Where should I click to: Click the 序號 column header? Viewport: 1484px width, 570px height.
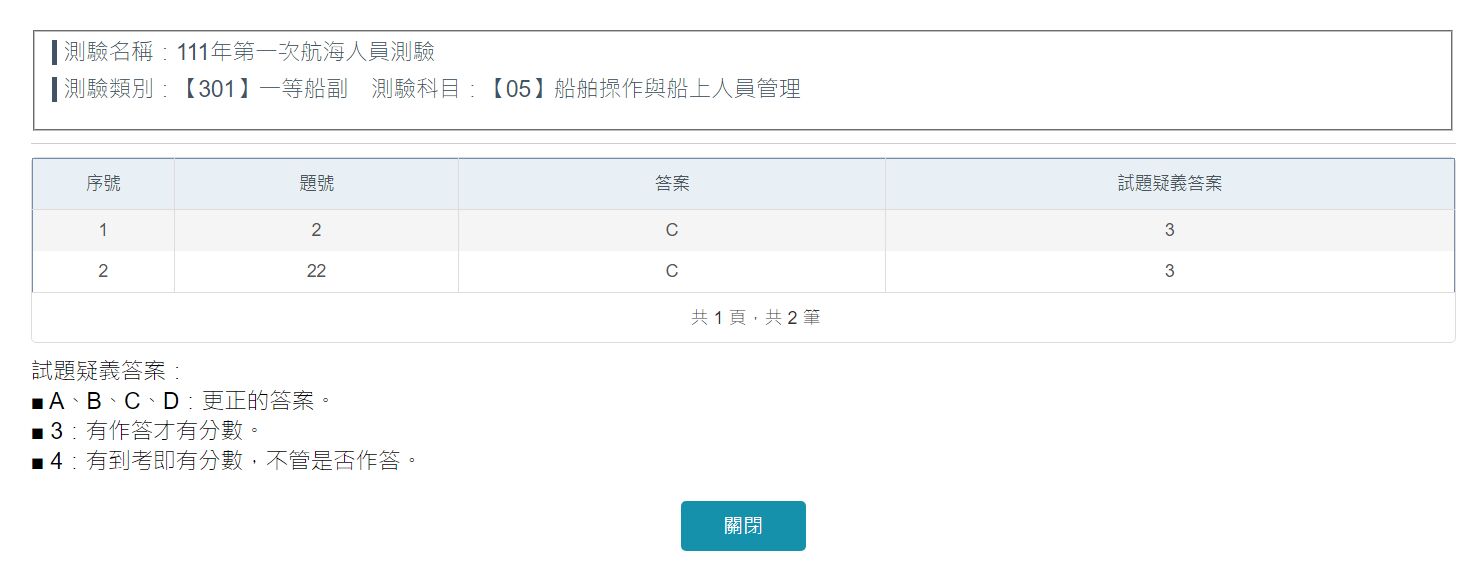pos(103,184)
